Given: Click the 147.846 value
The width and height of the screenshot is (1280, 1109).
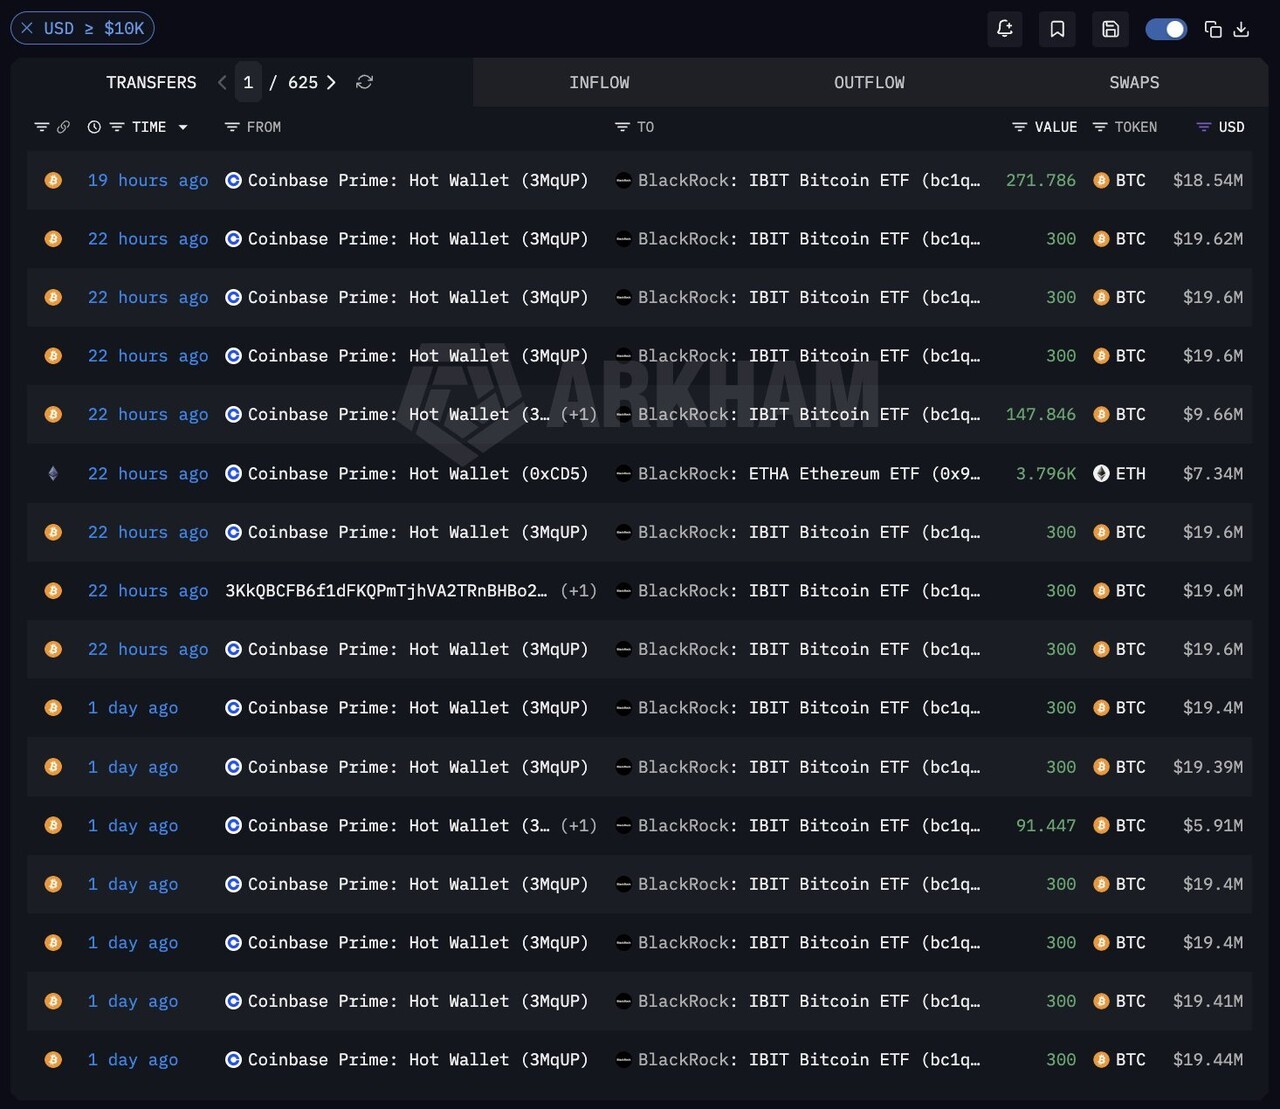Looking at the screenshot, I should tap(1041, 414).
